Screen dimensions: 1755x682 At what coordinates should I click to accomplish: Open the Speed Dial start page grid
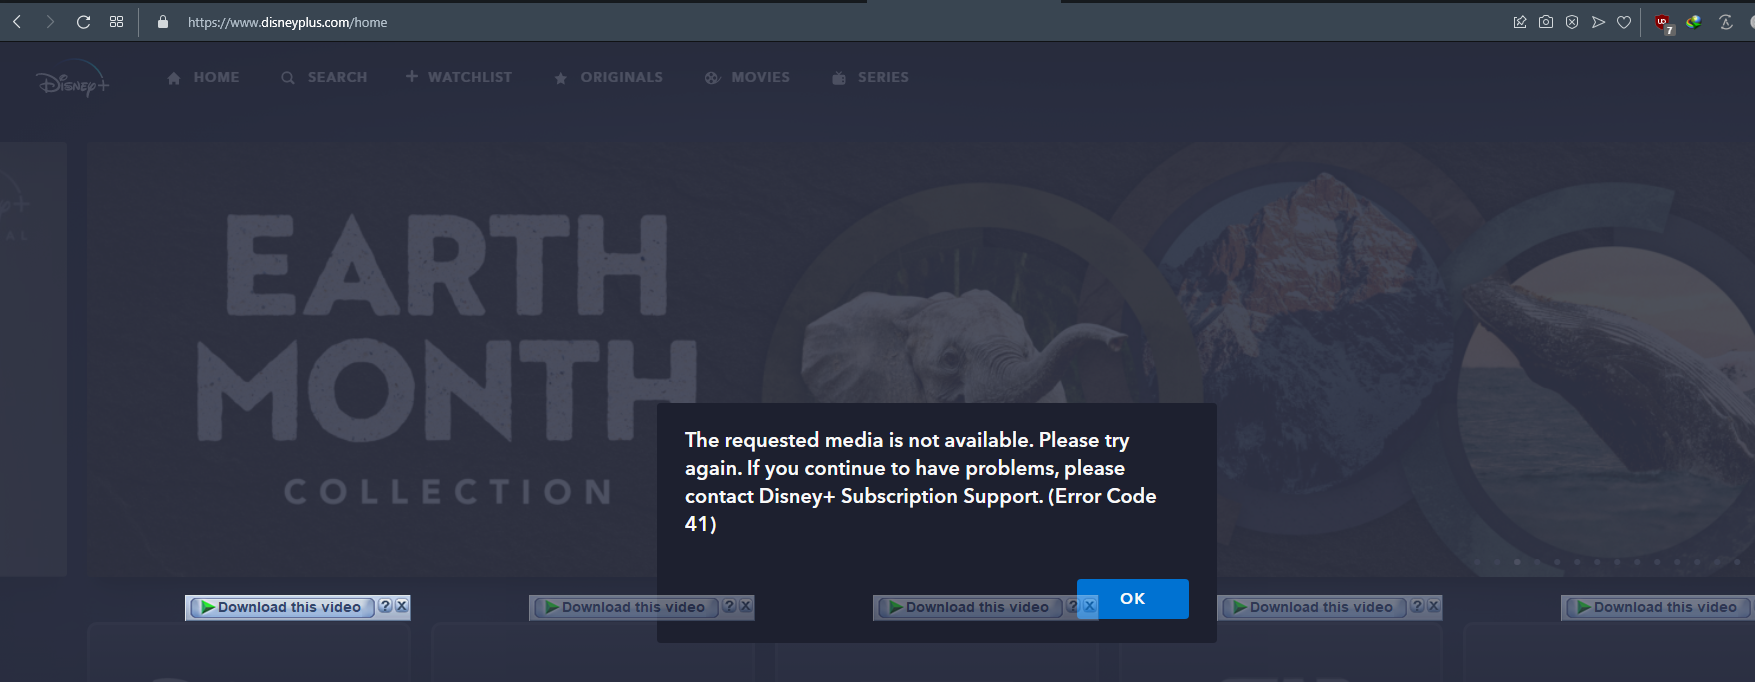[x=116, y=22]
